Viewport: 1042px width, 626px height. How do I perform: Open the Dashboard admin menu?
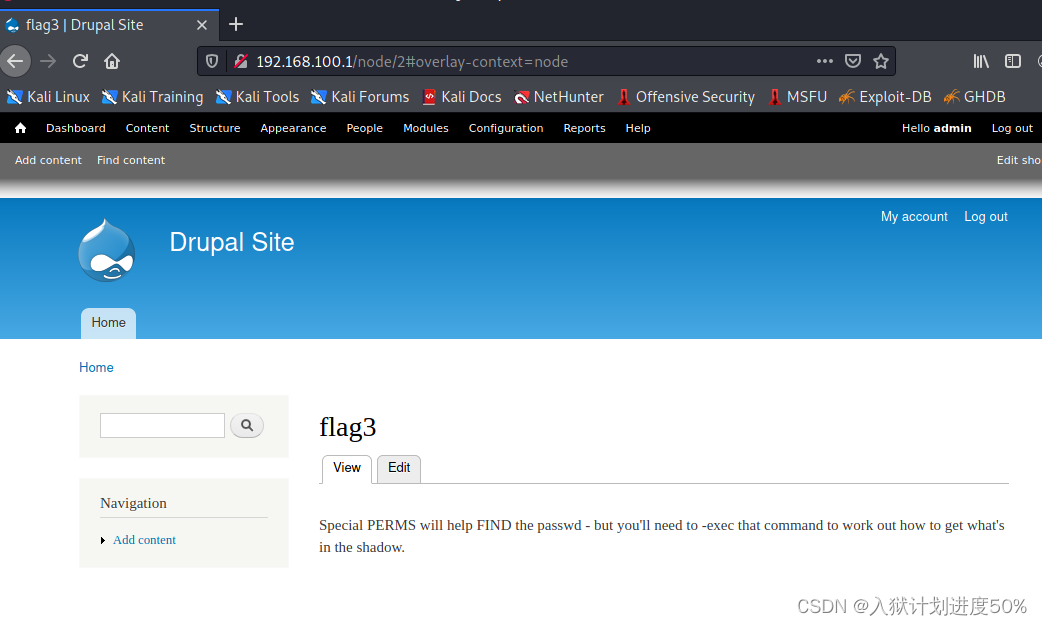click(x=76, y=128)
